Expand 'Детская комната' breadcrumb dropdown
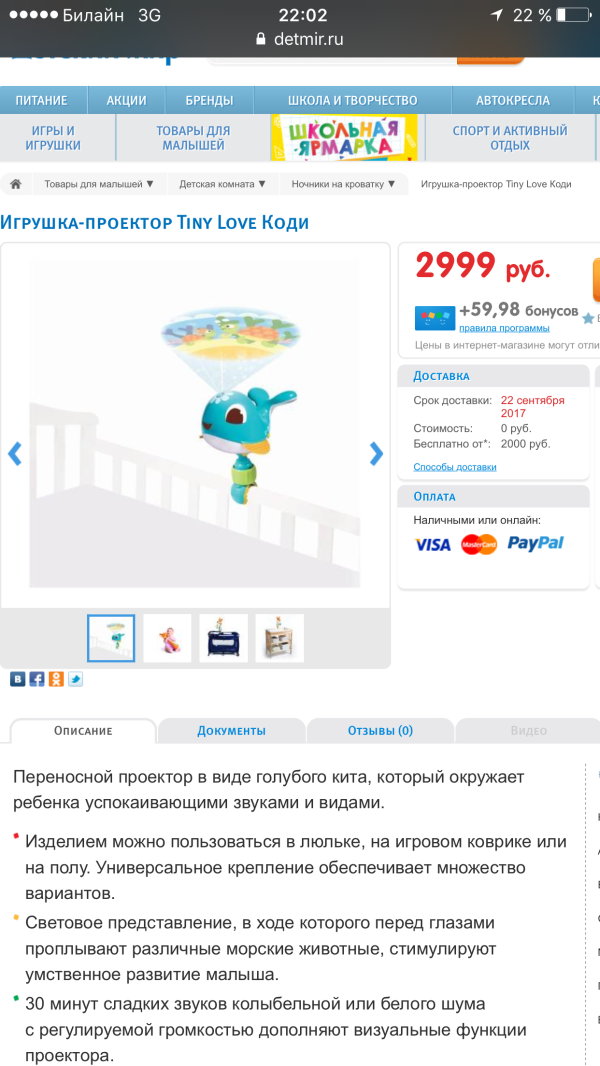600x1066 pixels. tap(223, 184)
